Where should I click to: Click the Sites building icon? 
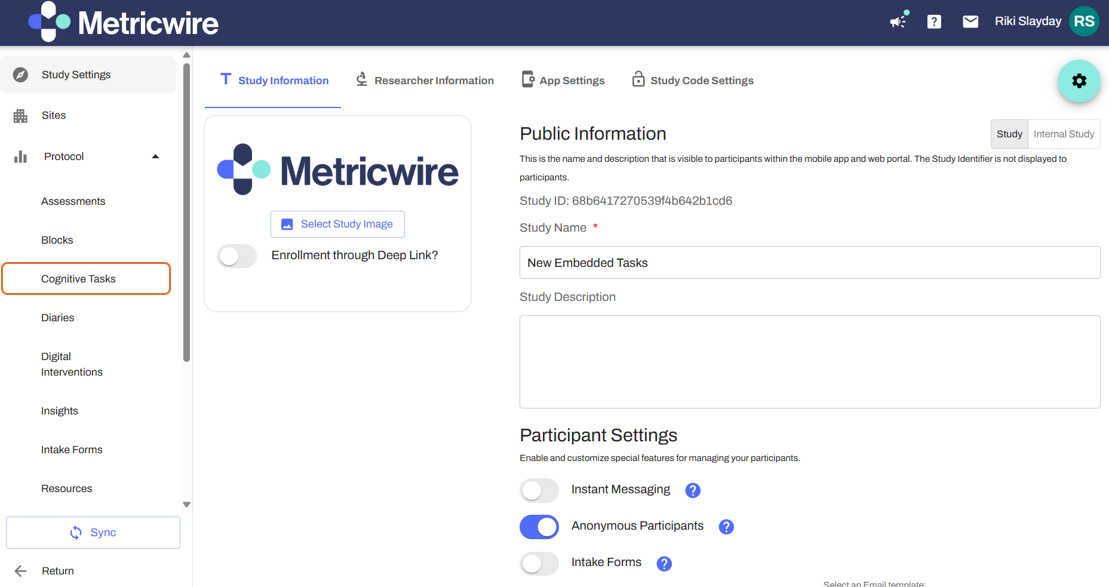pyautogui.click(x=20, y=116)
